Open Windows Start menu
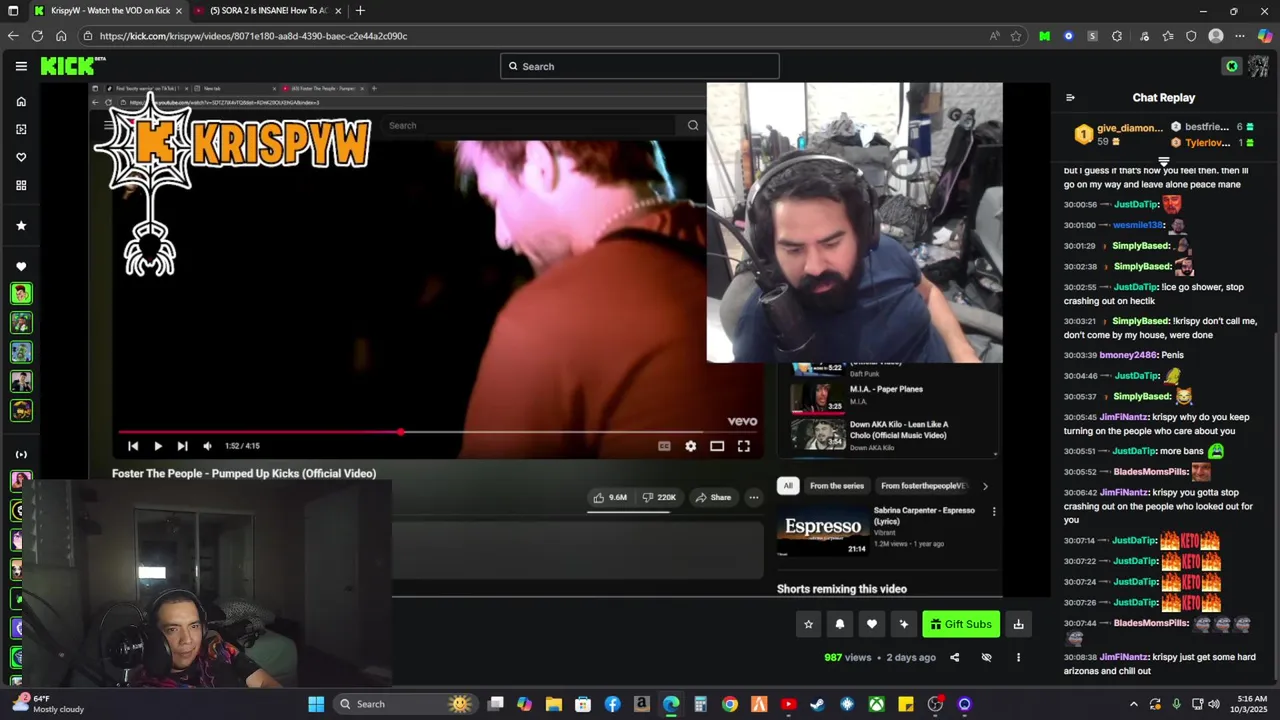The width and height of the screenshot is (1280, 720). coord(316,704)
